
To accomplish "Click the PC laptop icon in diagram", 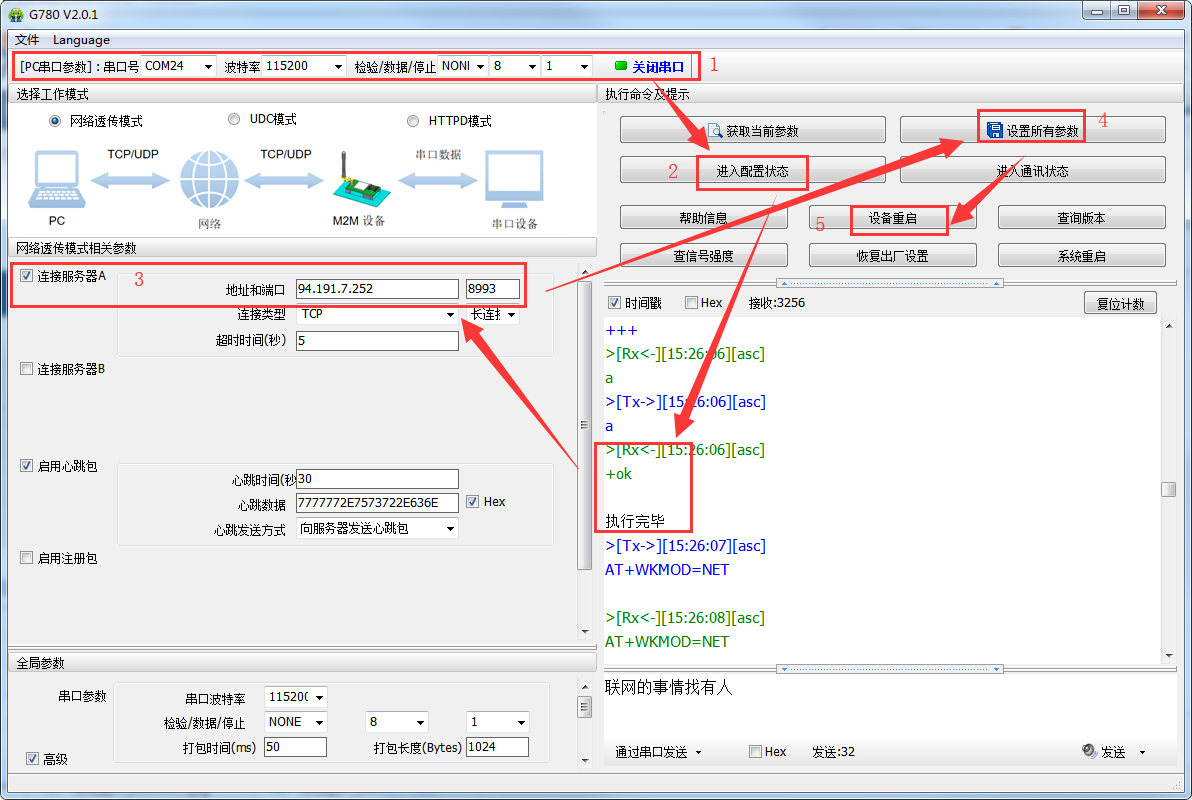I will coord(57,180).
